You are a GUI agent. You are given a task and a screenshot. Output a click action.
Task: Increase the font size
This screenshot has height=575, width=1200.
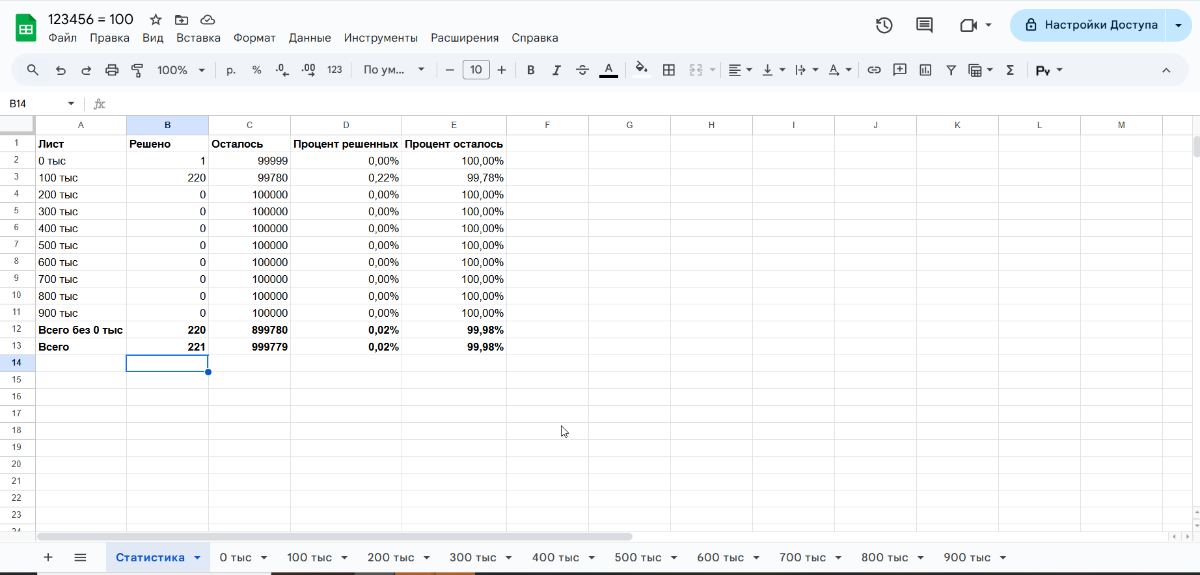[x=502, y=70]
